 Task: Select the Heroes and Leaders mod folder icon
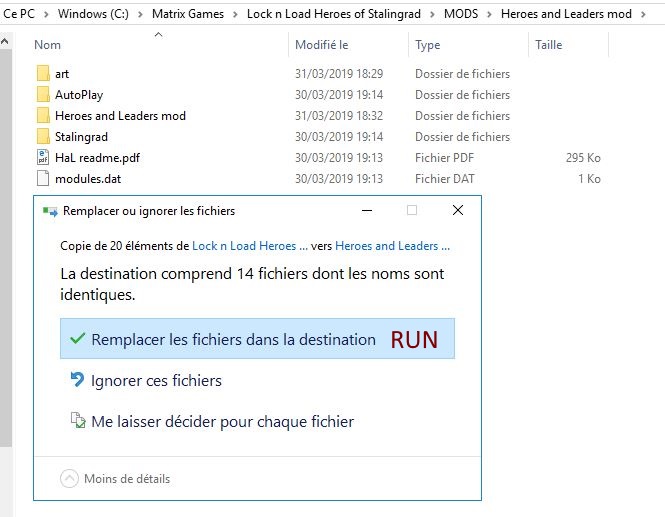coord(43,115)
